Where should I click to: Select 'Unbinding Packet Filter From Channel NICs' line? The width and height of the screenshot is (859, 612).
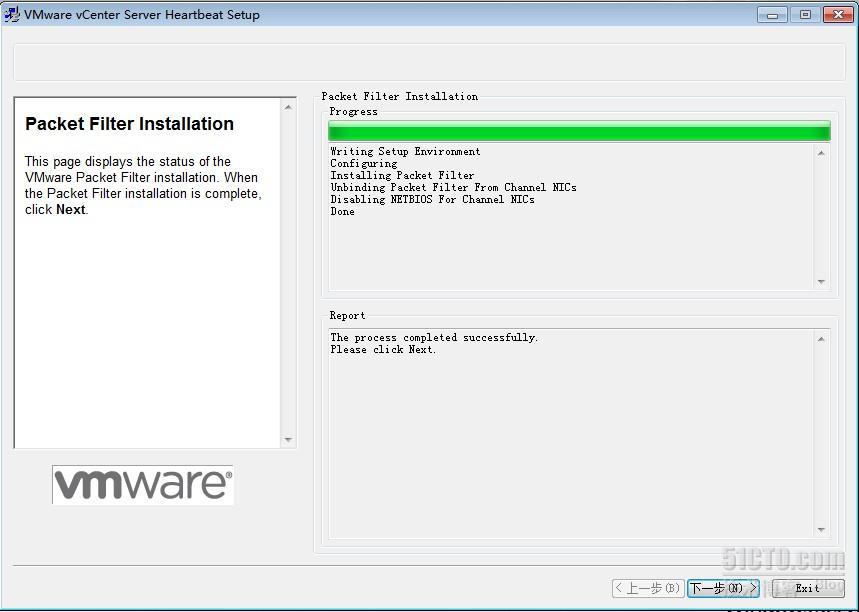[x=453, y=187]
